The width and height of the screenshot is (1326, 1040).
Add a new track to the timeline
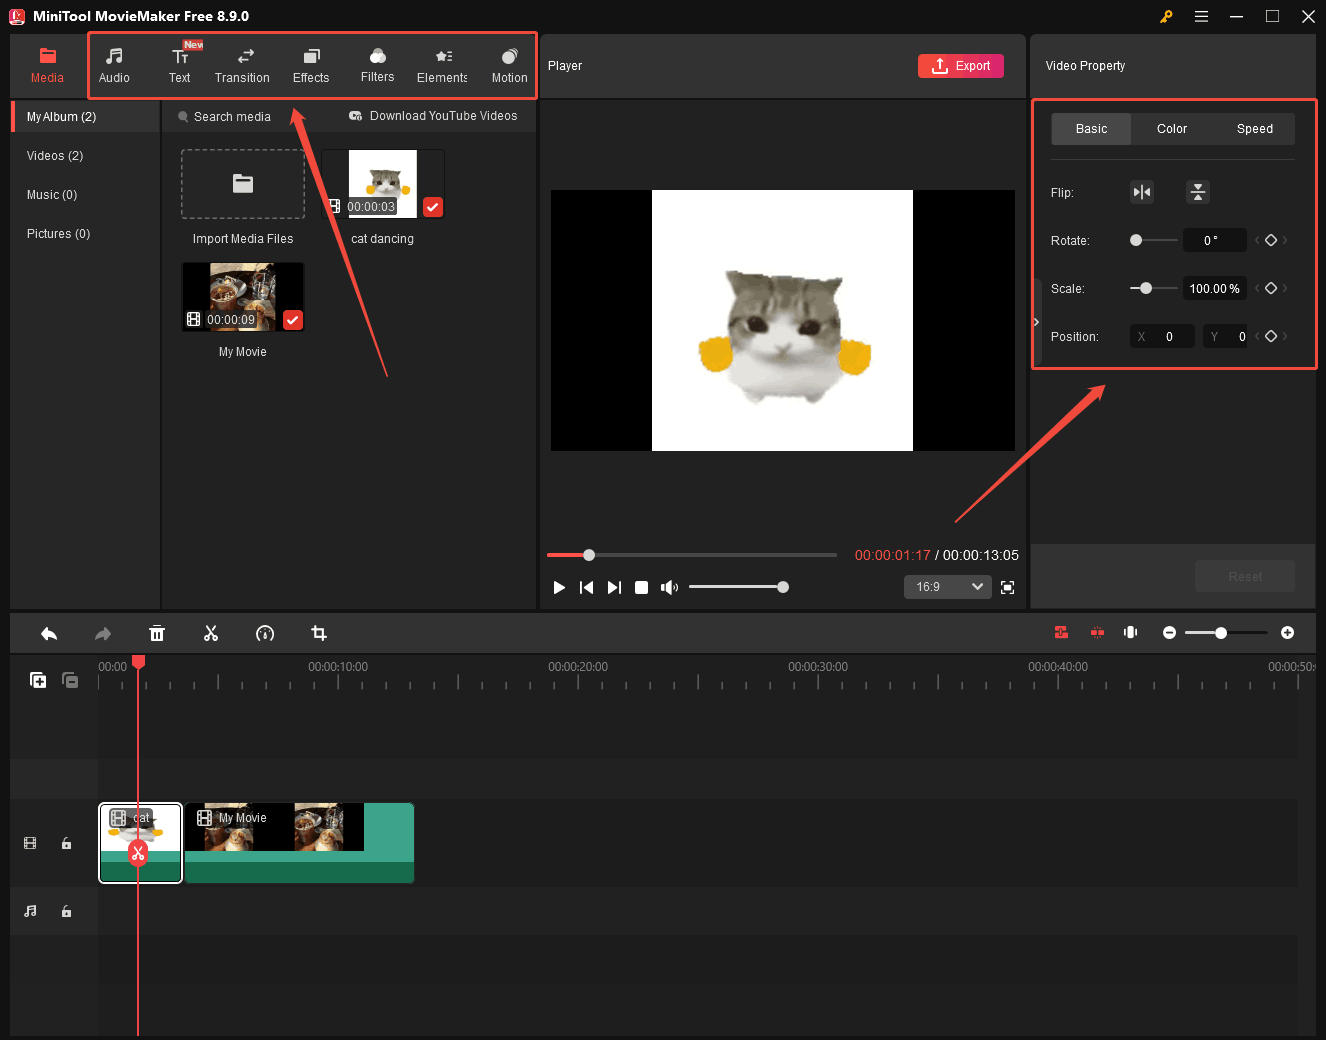[x=38, y=680]
